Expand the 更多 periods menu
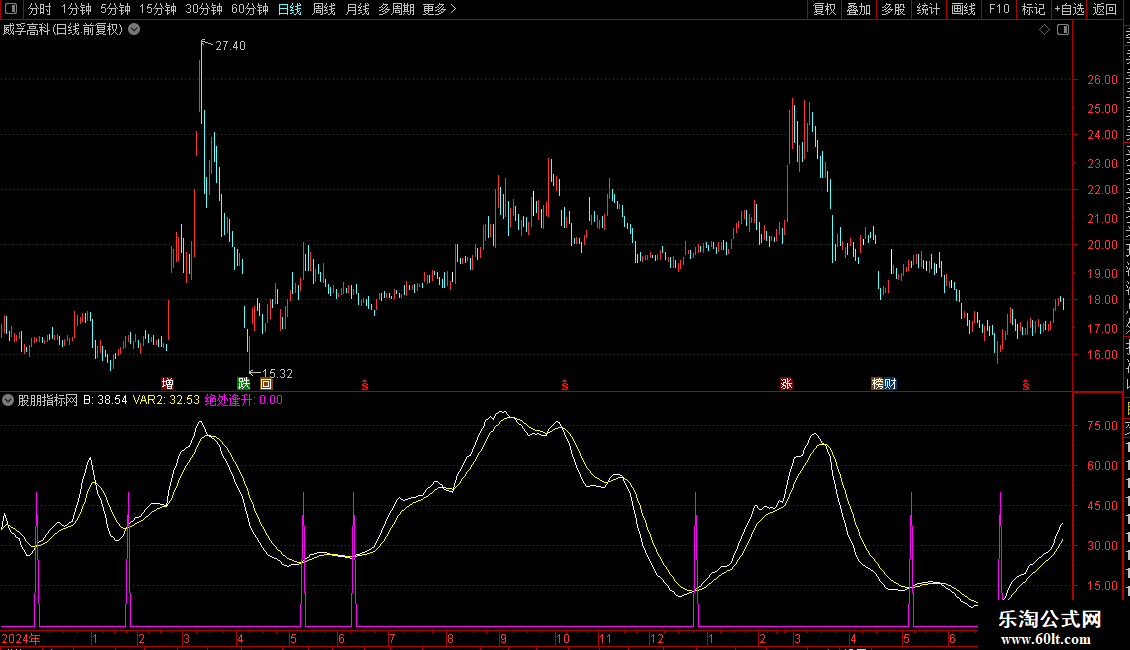The image size is (1130, 650). point(439,9)
